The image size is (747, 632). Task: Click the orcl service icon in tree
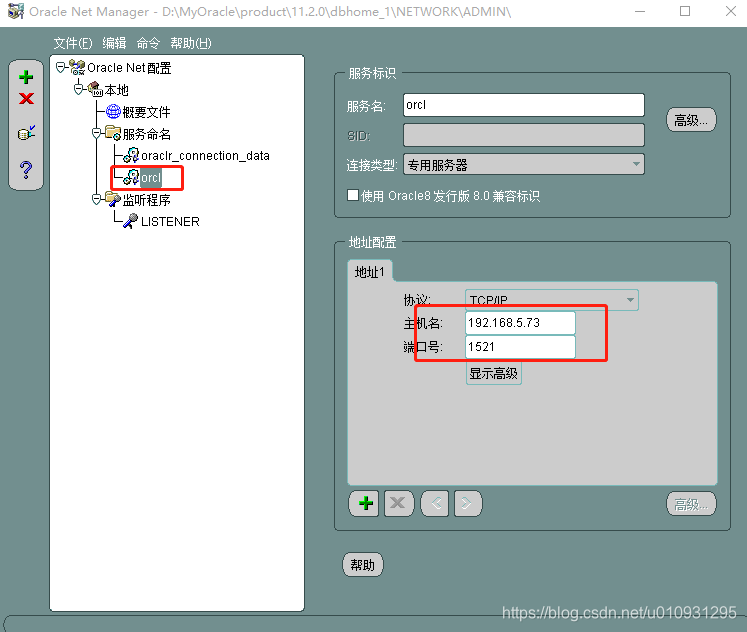click(x=131, y=177)
